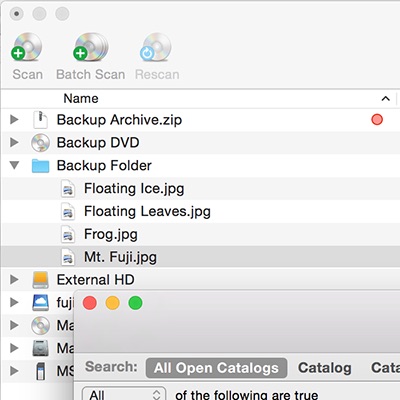The width and height of the screenshot is (400, 400).
Task: Select the Frog.jpg file
Action: click(111, 234)
